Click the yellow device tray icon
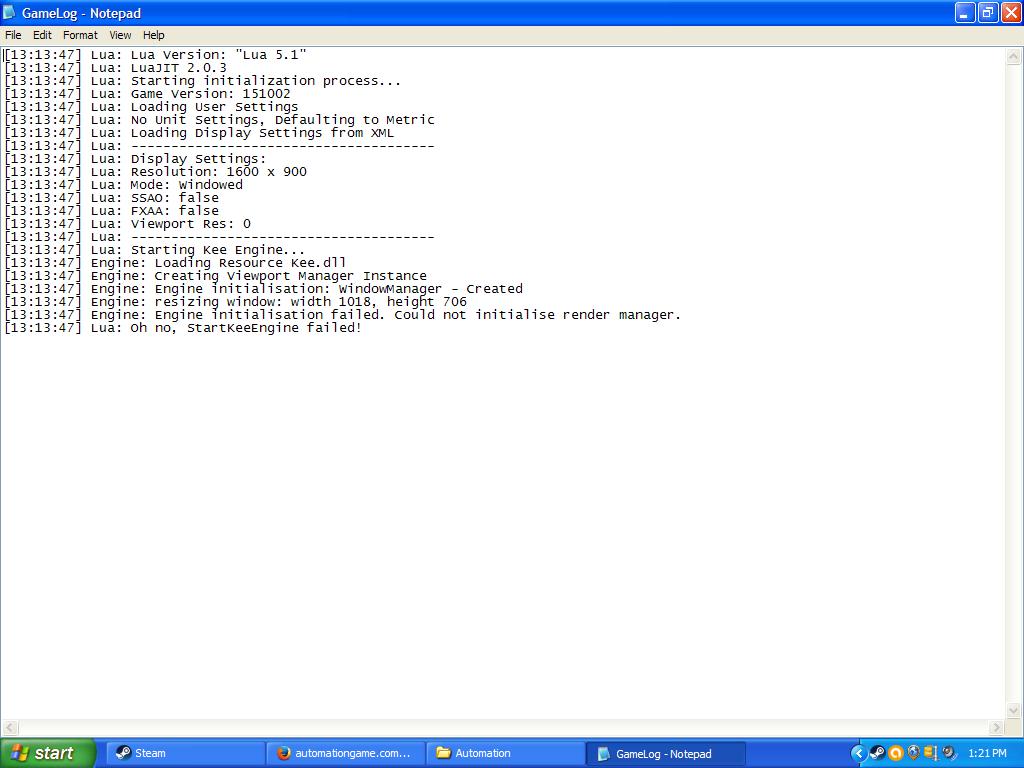Screen dimensions: 1024x768 click(x=931, y=754)
